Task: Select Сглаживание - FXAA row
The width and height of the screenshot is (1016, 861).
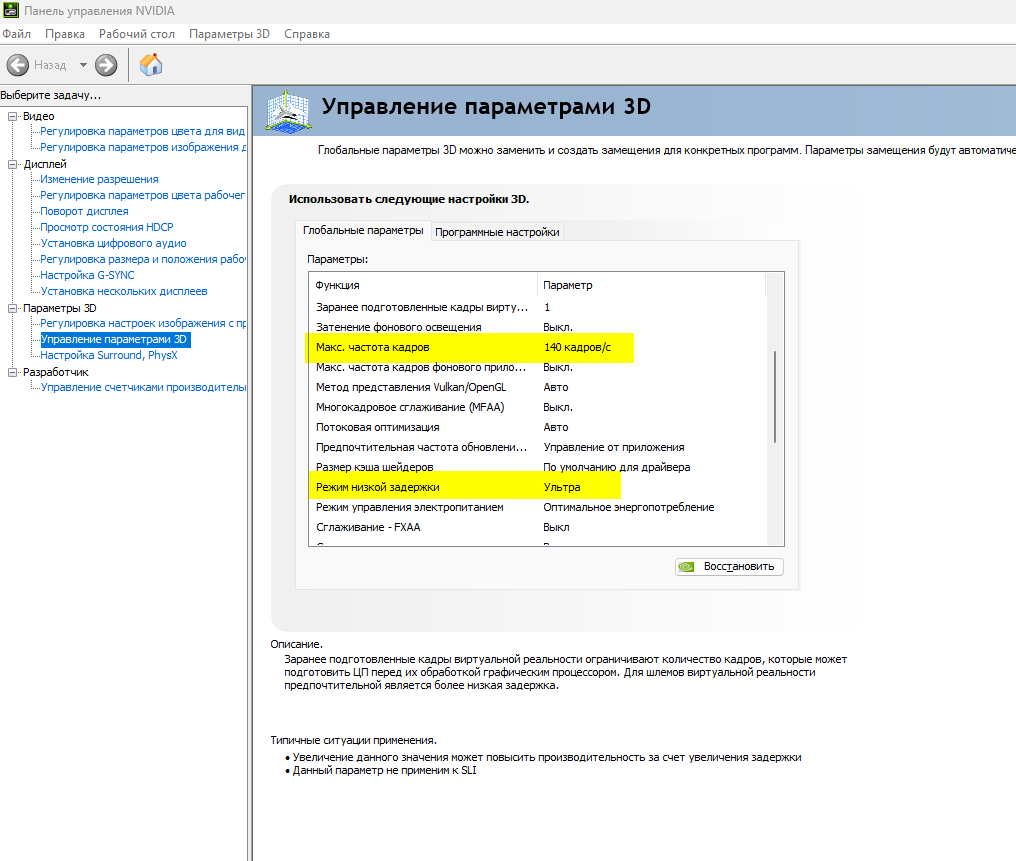Action: point(538,527)
